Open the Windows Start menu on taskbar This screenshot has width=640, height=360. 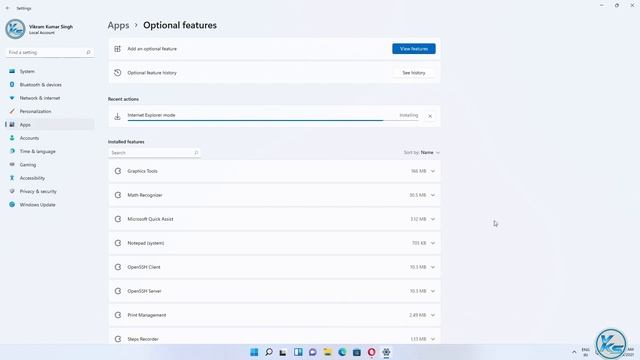254,352
